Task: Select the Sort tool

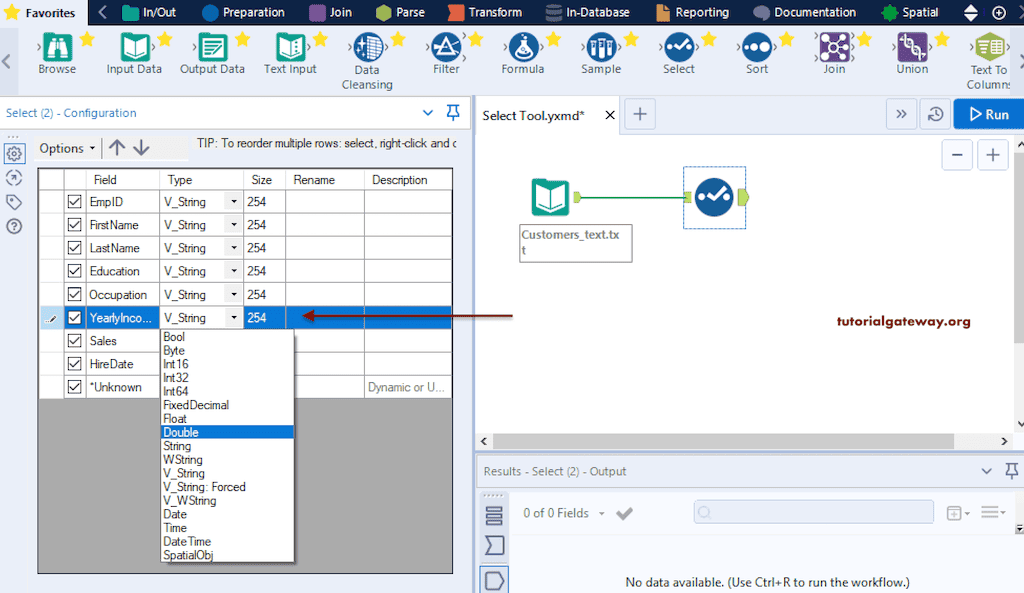Action: (x=756, y=47)
